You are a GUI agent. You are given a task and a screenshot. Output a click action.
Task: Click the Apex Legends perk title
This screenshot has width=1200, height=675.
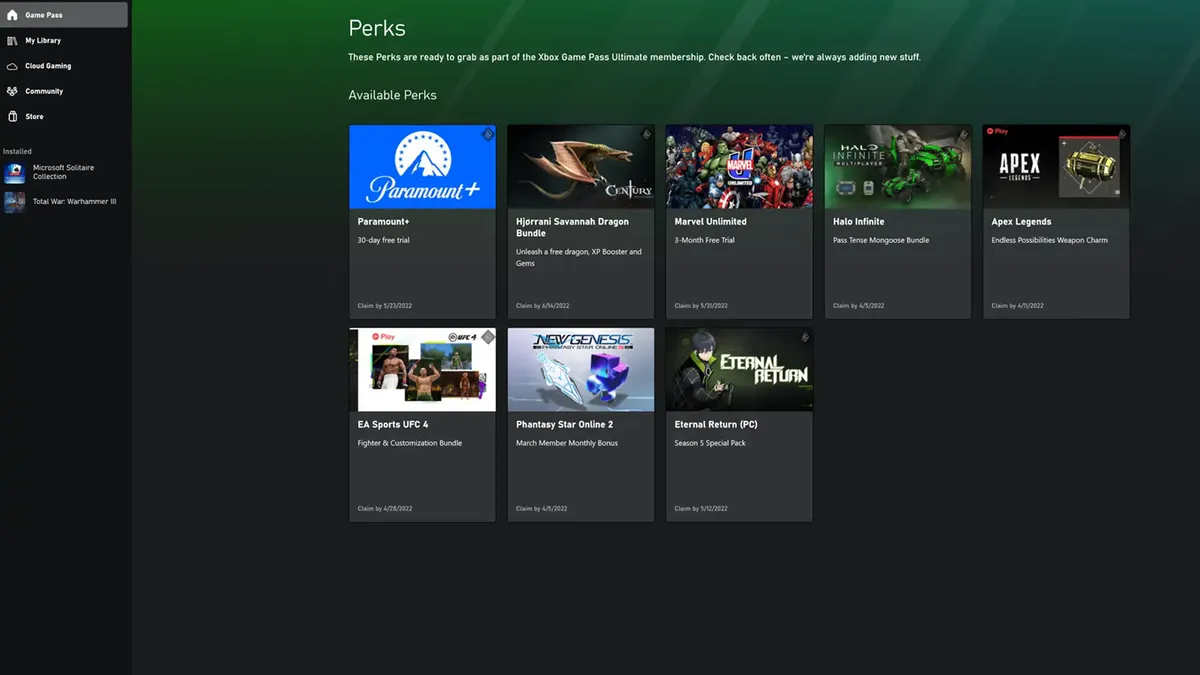[x=1021, y=222]
